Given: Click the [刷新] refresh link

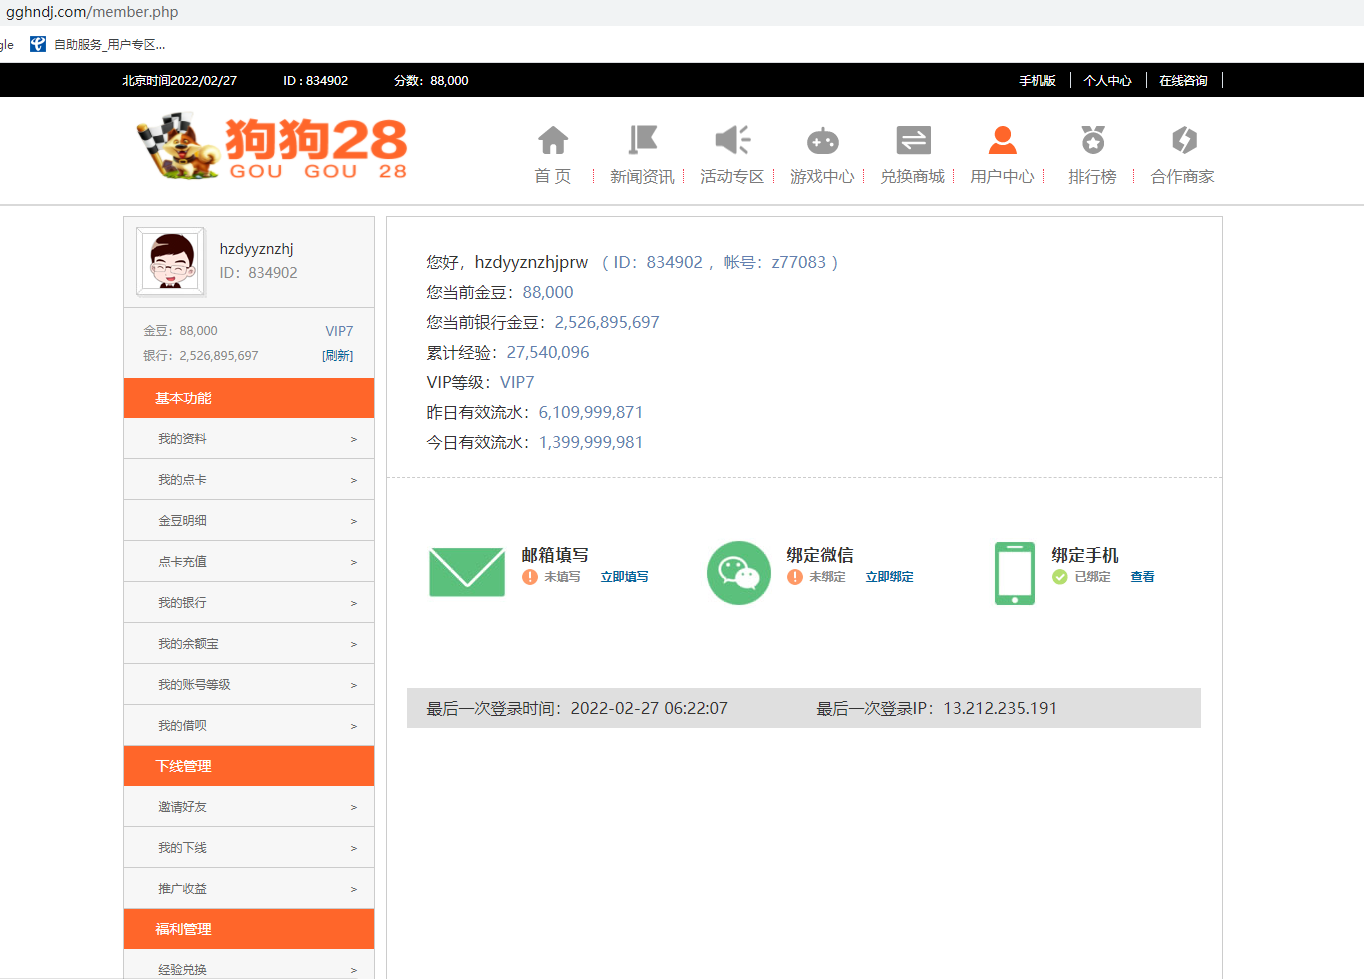Looking at the screenshot, I should point(337,356).
